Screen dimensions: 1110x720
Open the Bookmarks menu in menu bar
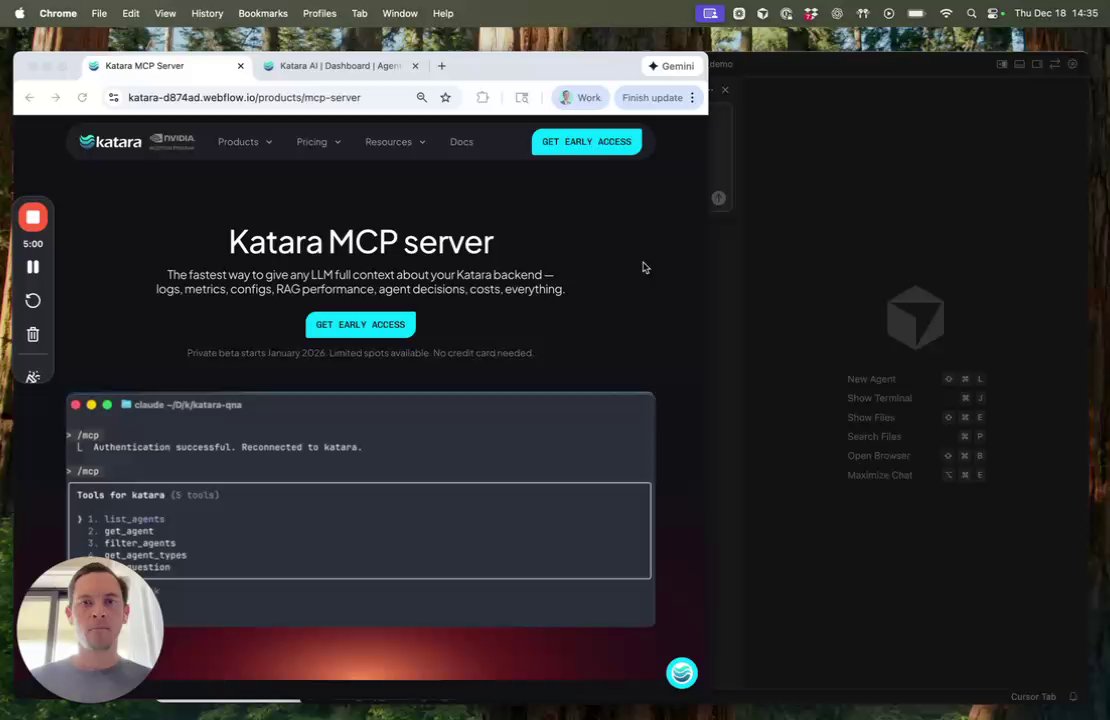click(x=263, y=13)
